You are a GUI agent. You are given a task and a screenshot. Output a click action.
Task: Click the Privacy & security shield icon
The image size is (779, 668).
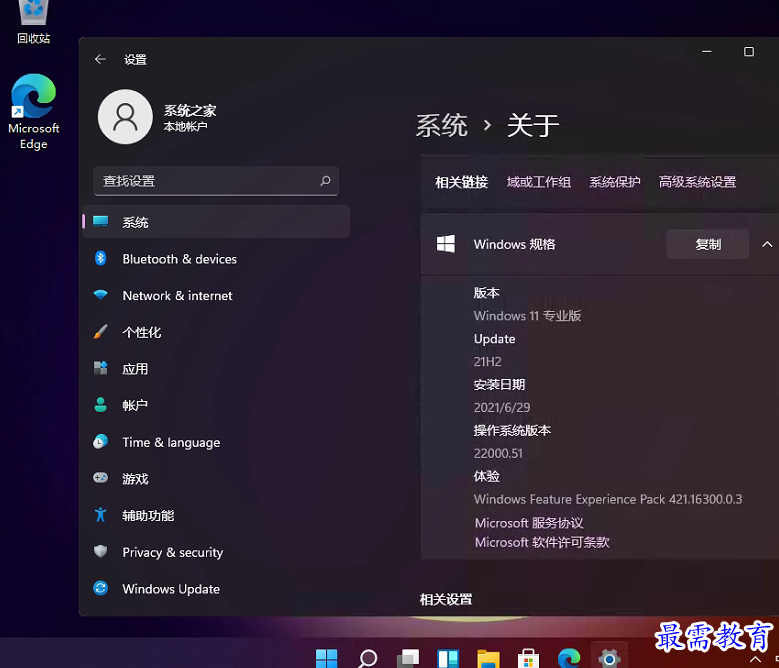click(100, 551)
